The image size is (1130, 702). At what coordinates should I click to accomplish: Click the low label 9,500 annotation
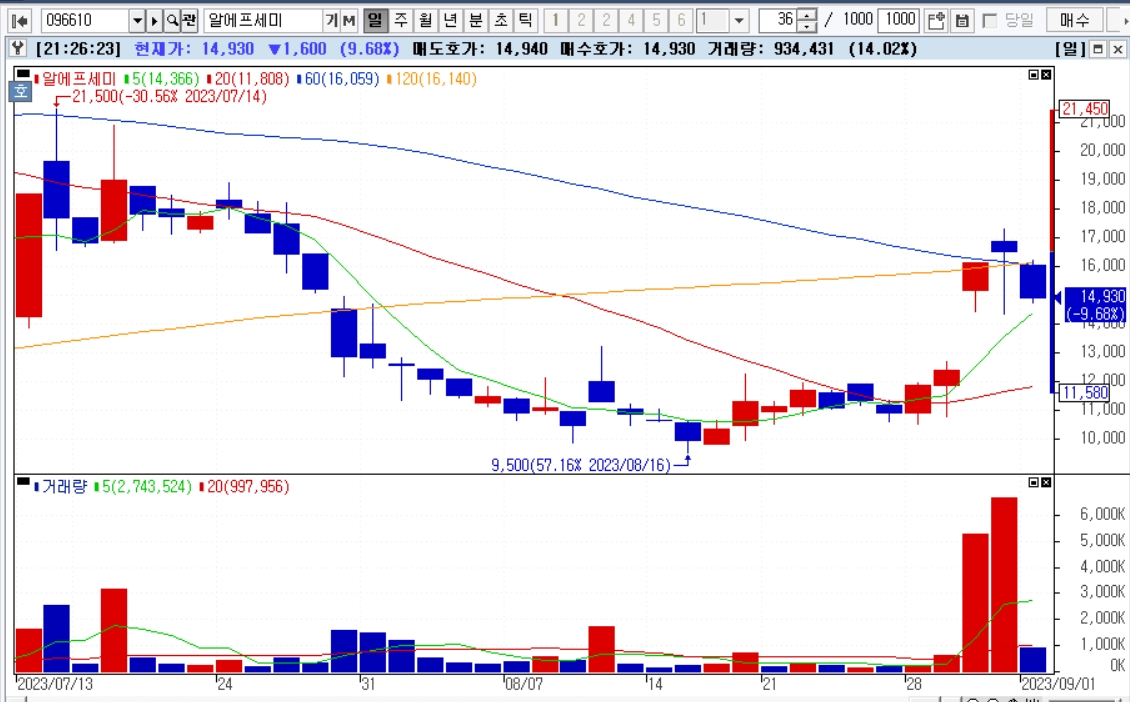tap(581, 465)
